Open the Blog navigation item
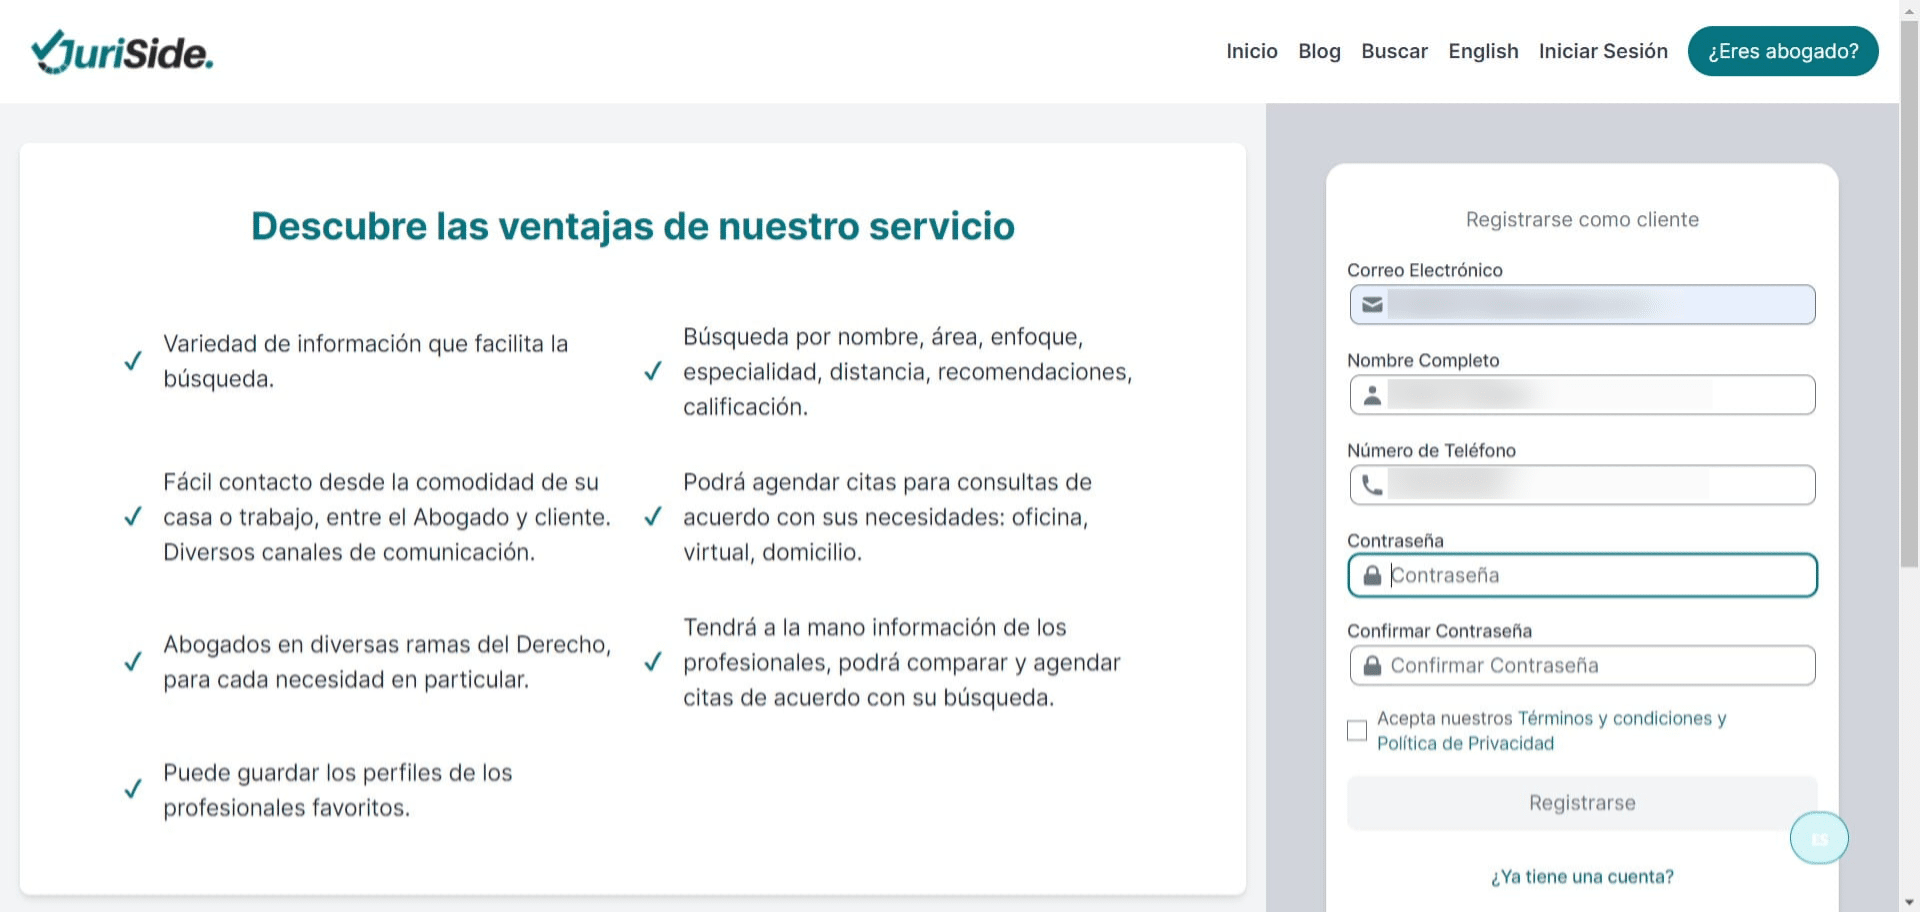 (1319, 51)
